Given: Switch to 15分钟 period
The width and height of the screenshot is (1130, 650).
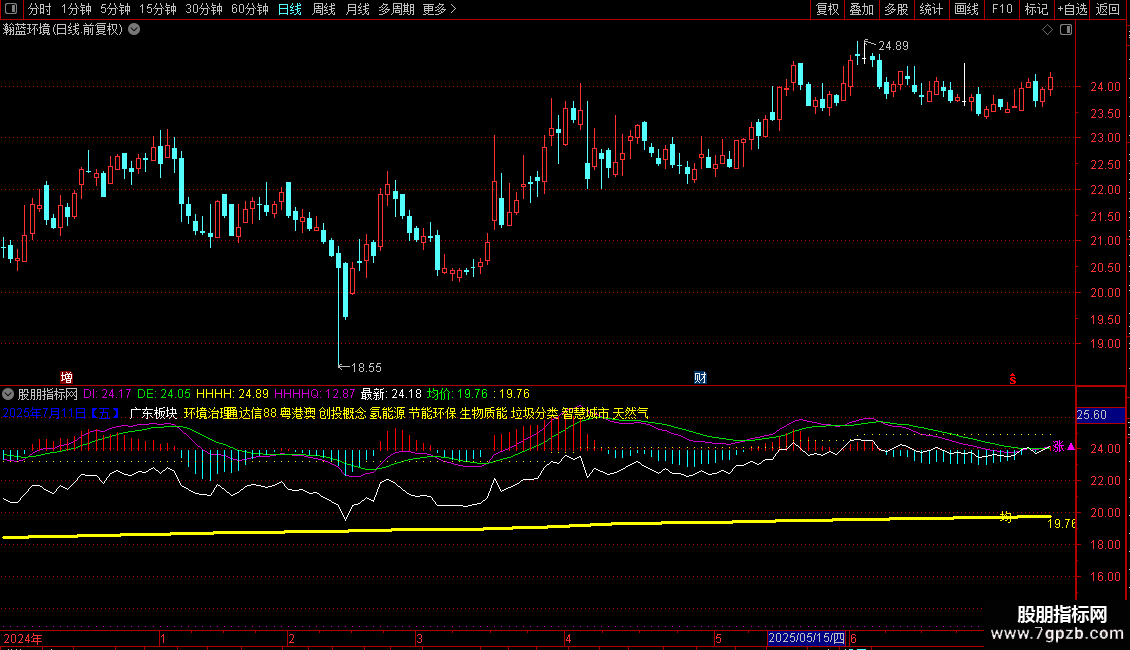Looking at the screenshot, I should pos(157,9).
